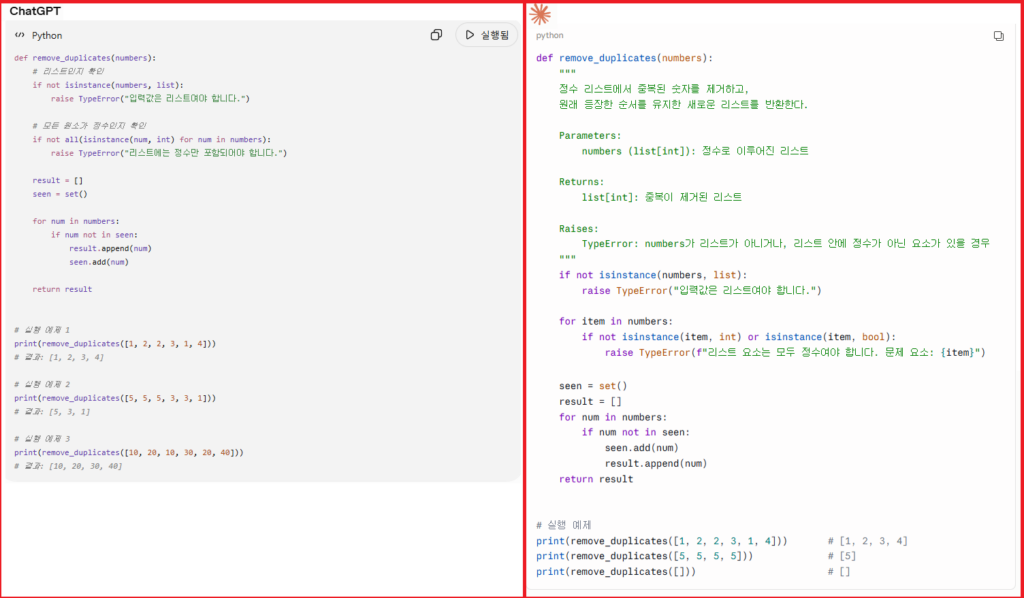This screenshot has height=598, width=1024.
Task: Click the orange Claude starburst logo
Action: point(539,14)
